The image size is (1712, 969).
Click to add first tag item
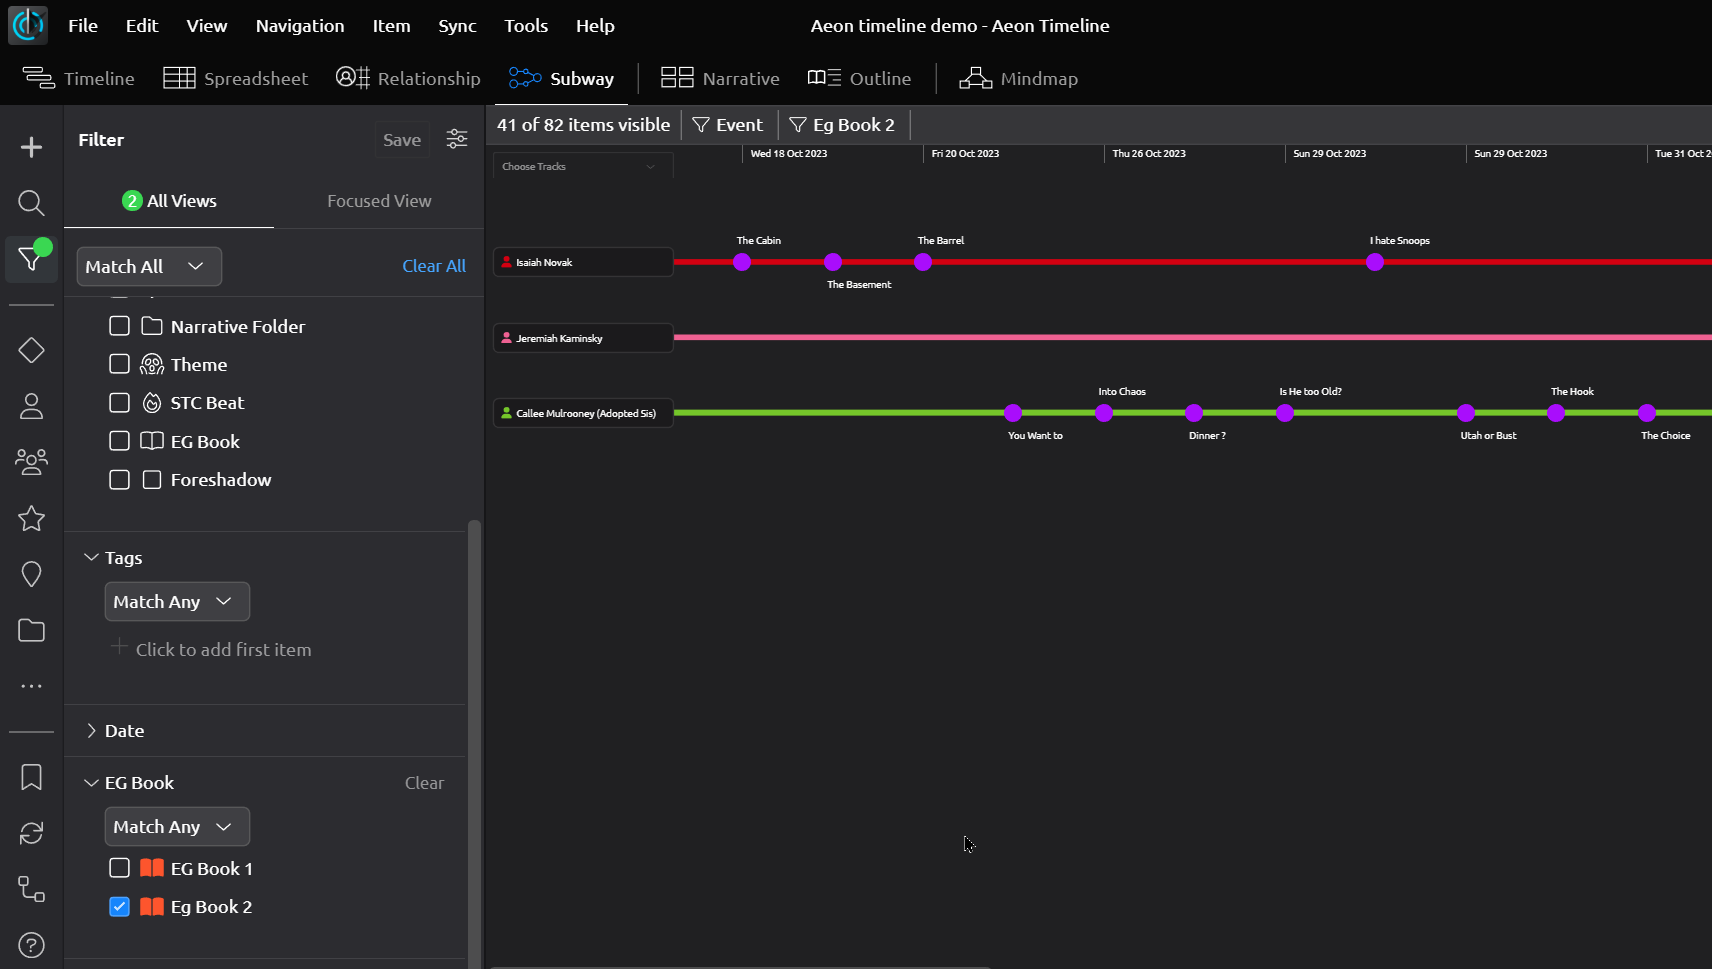pyautogui.click(x=211, y=649)
